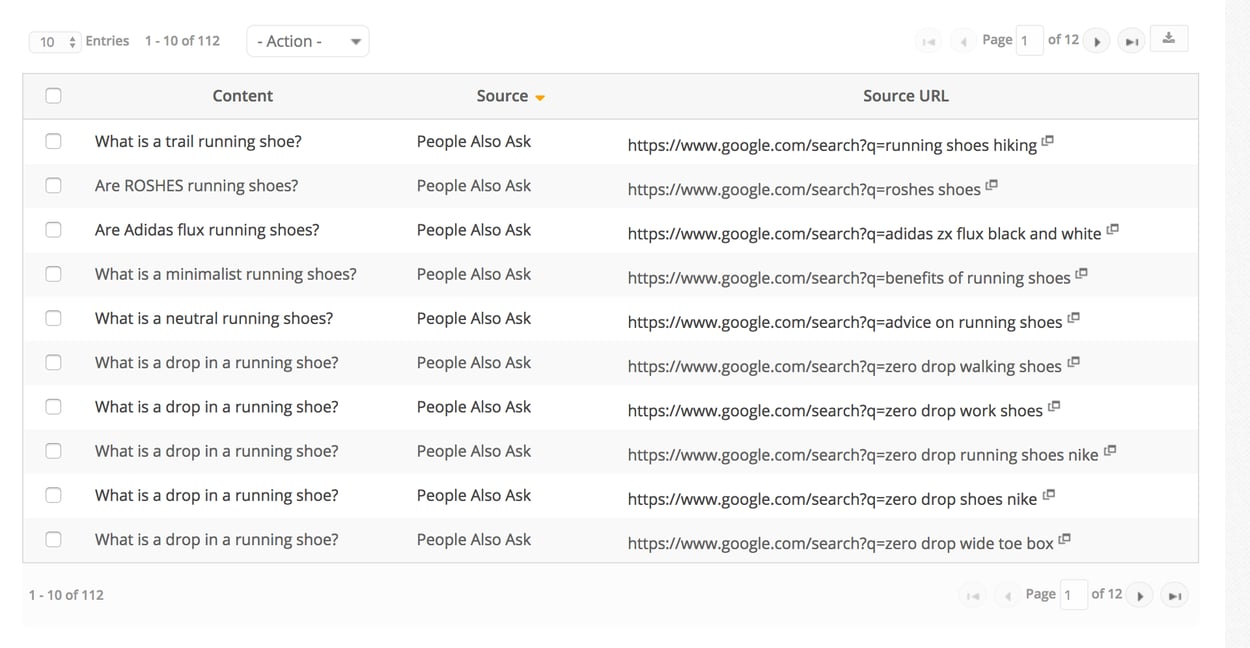This screenshot has height=648, width=1250.
Task: Open the zero drop work shoes URL
Action: (x=835, y=410)
